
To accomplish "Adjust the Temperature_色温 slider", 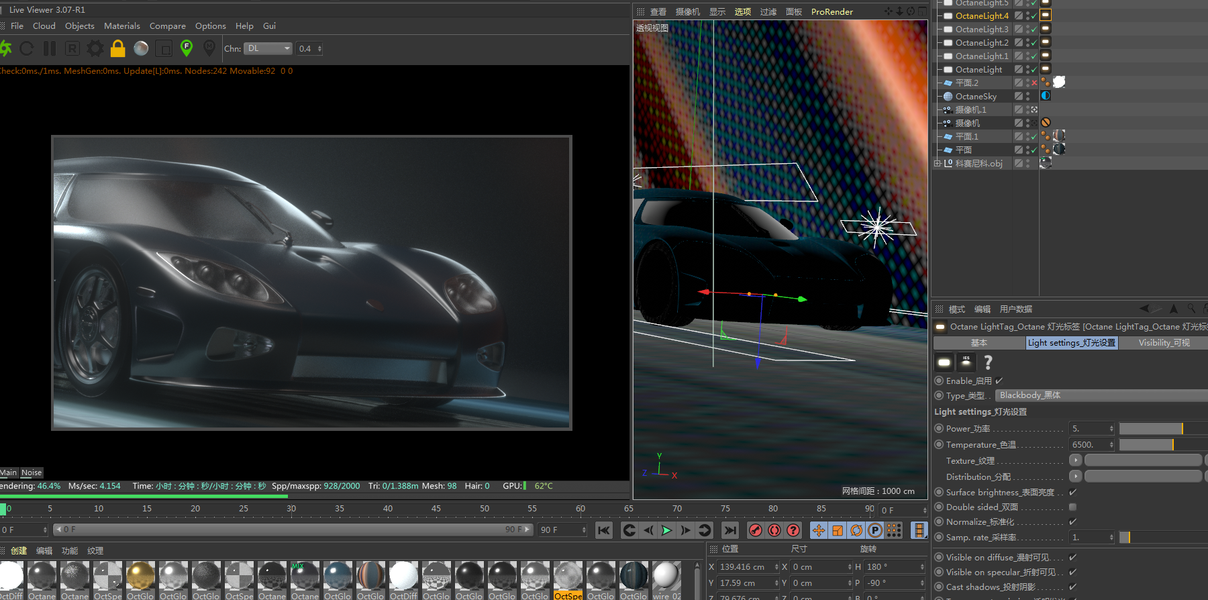I will pos(1163,445).
